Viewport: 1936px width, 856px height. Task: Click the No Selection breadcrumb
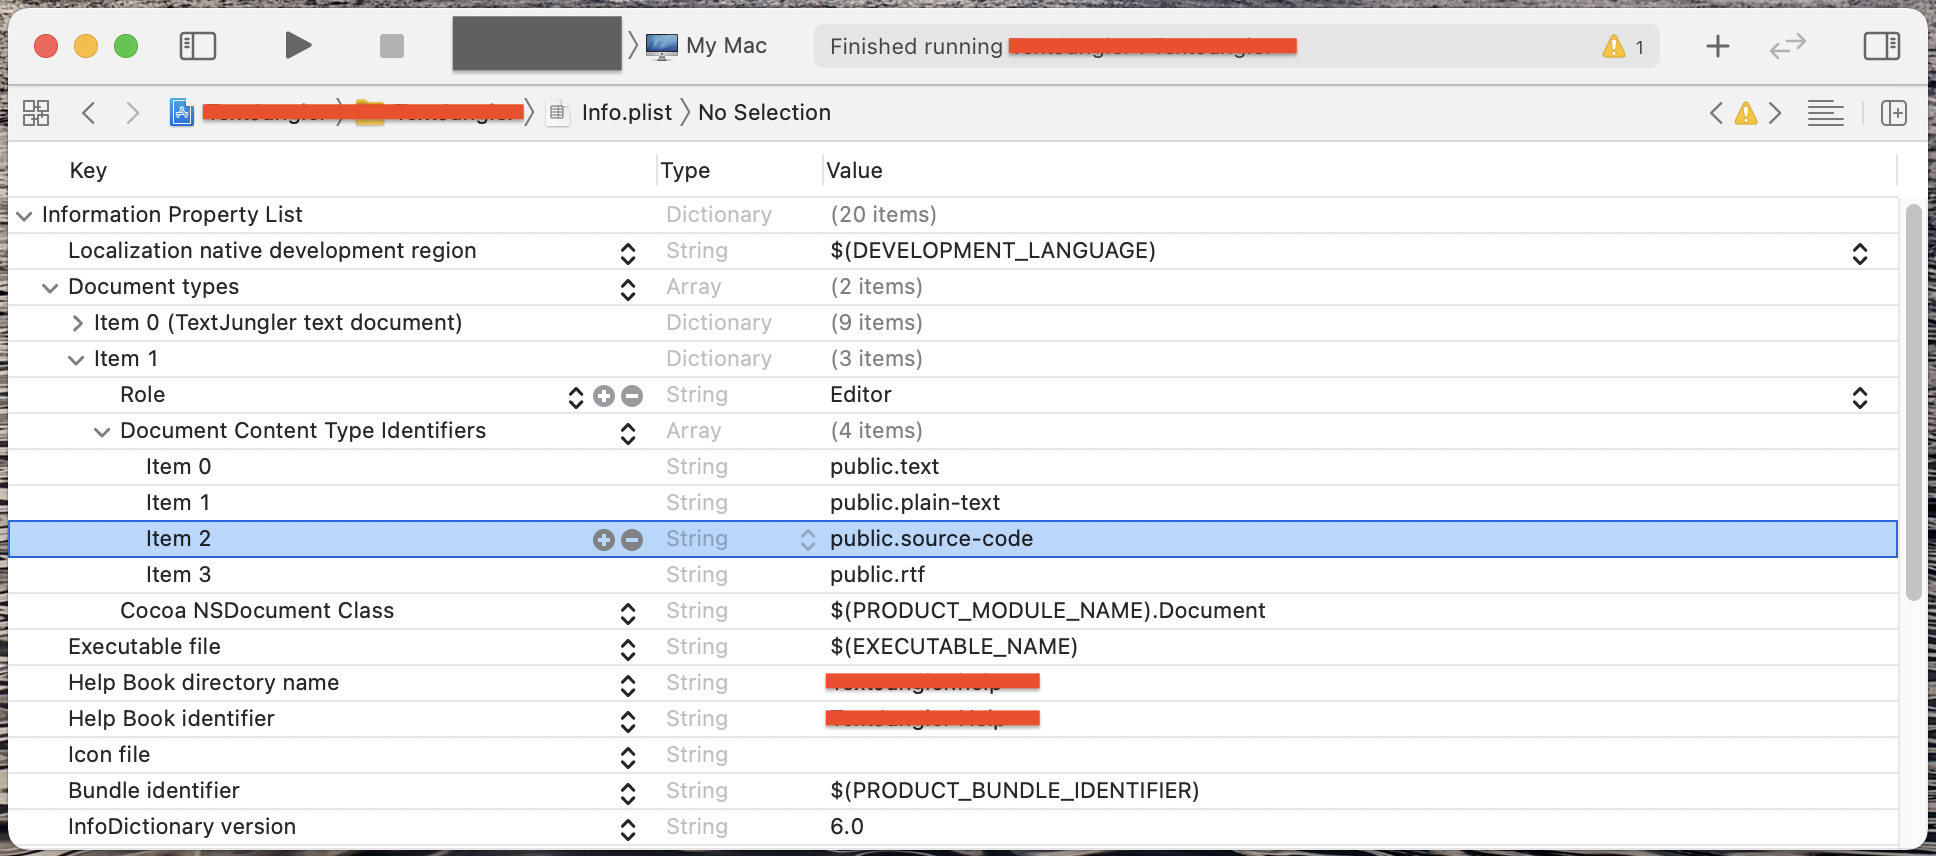[x=764, y=113]
